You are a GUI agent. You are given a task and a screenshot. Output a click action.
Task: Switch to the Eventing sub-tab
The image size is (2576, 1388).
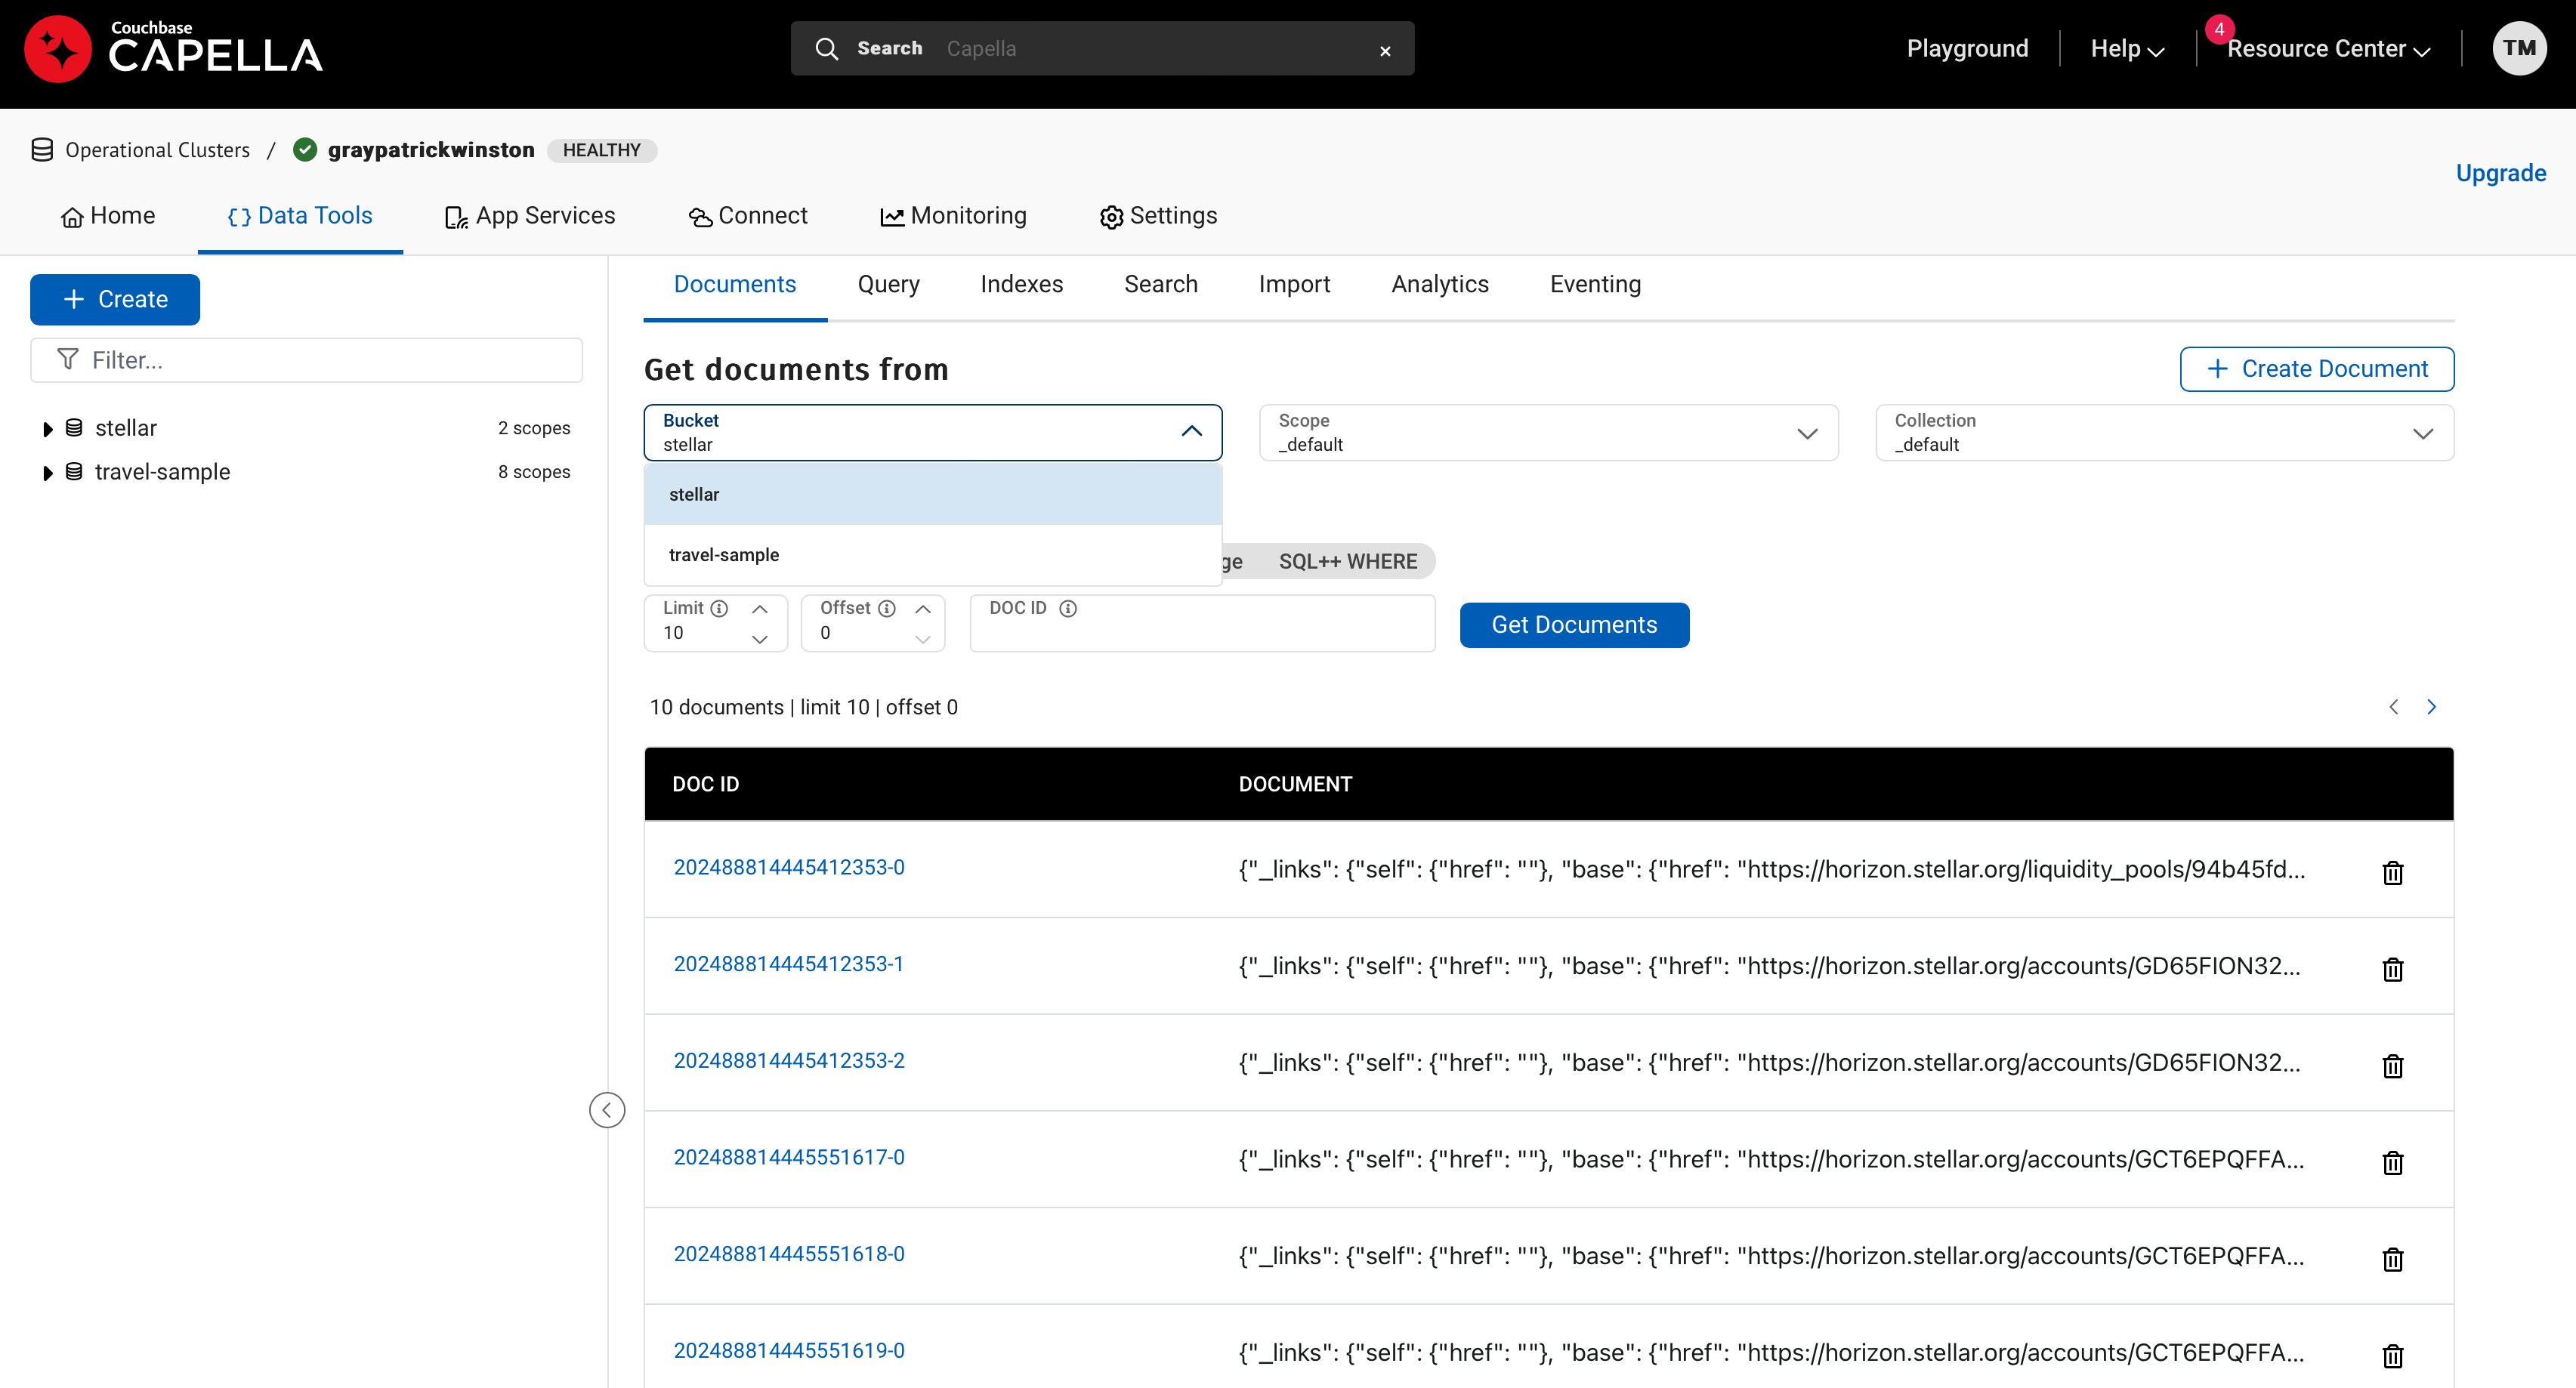1595,284
